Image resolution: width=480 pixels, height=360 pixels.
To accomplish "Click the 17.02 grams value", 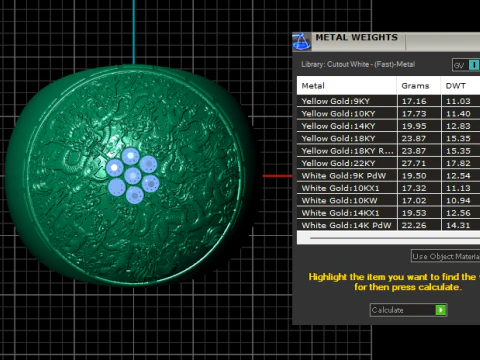I will (414, 200).
